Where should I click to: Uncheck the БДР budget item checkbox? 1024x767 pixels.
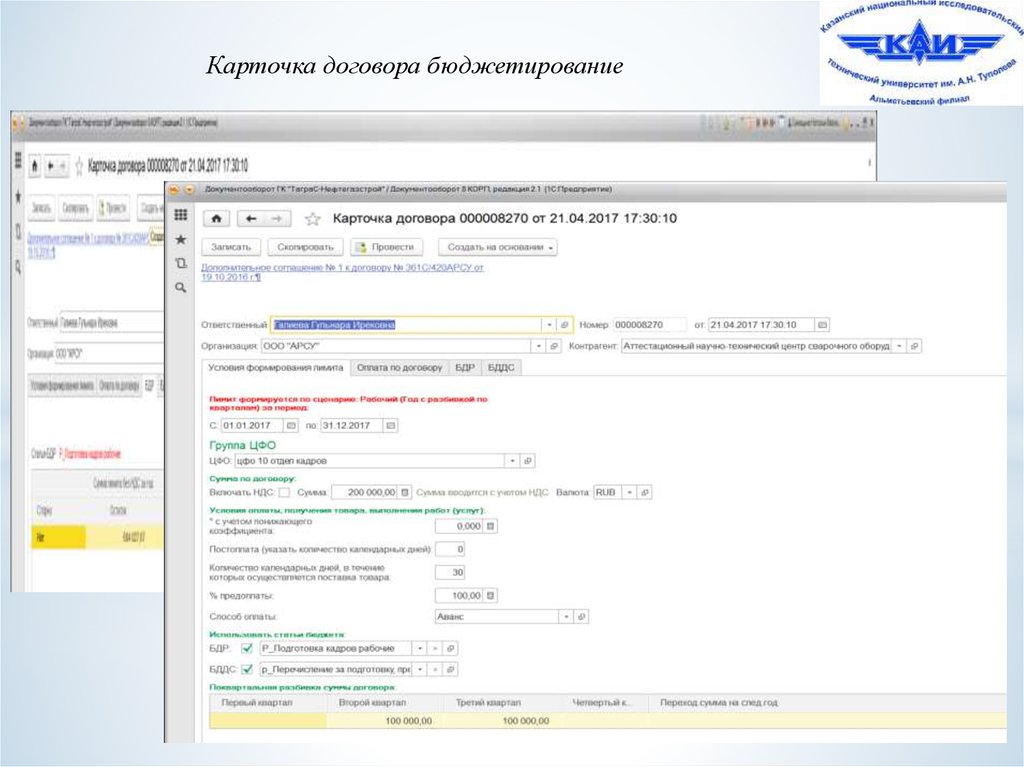(x=247, y=648)
